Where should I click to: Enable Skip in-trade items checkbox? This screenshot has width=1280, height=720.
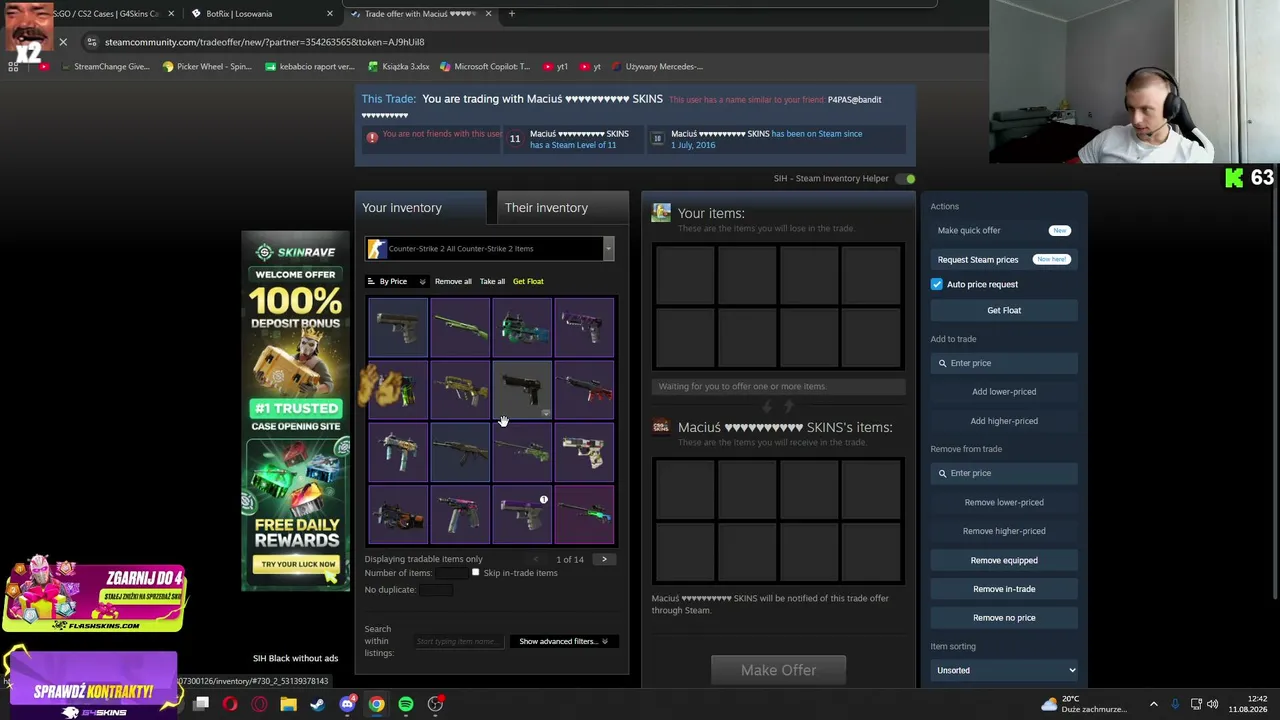pyautogui.click(x=476, y=572)
